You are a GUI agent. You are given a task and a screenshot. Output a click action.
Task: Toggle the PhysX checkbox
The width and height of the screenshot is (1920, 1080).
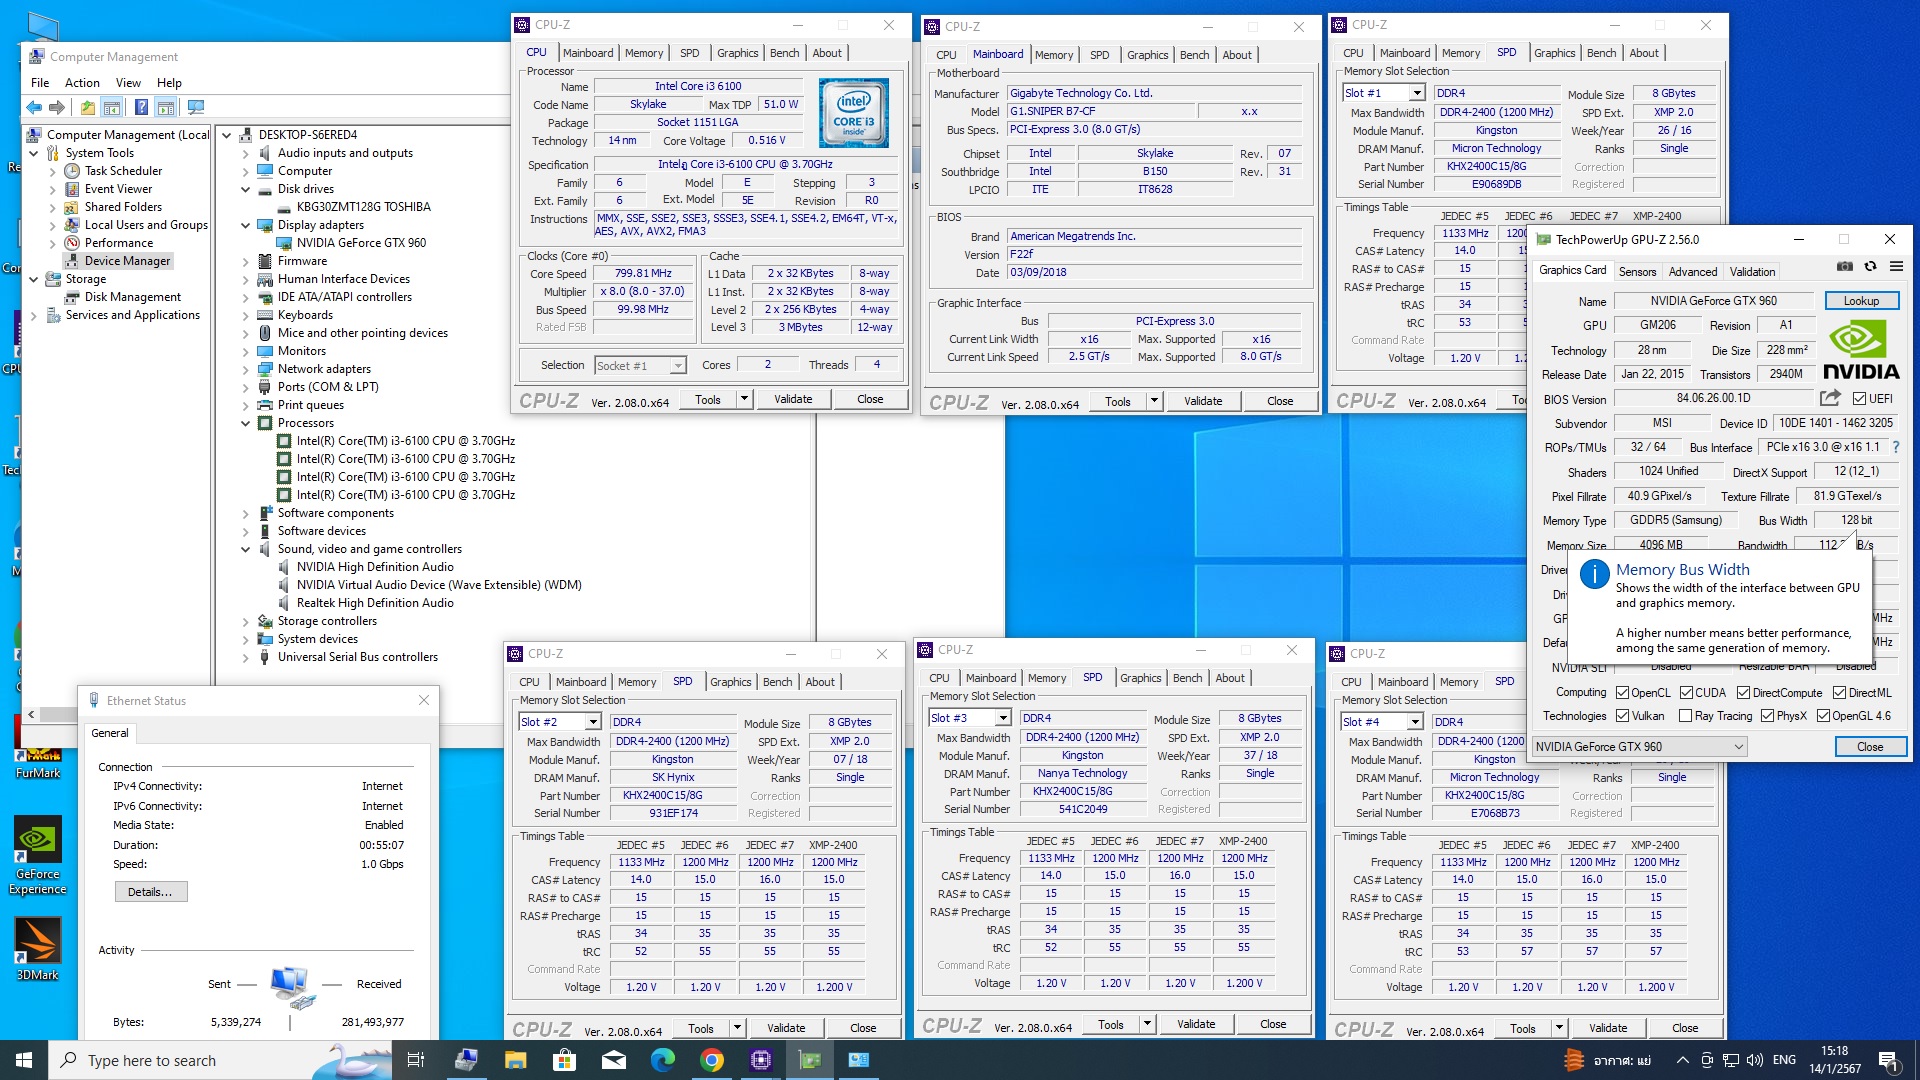click(x=1768, y=715)
